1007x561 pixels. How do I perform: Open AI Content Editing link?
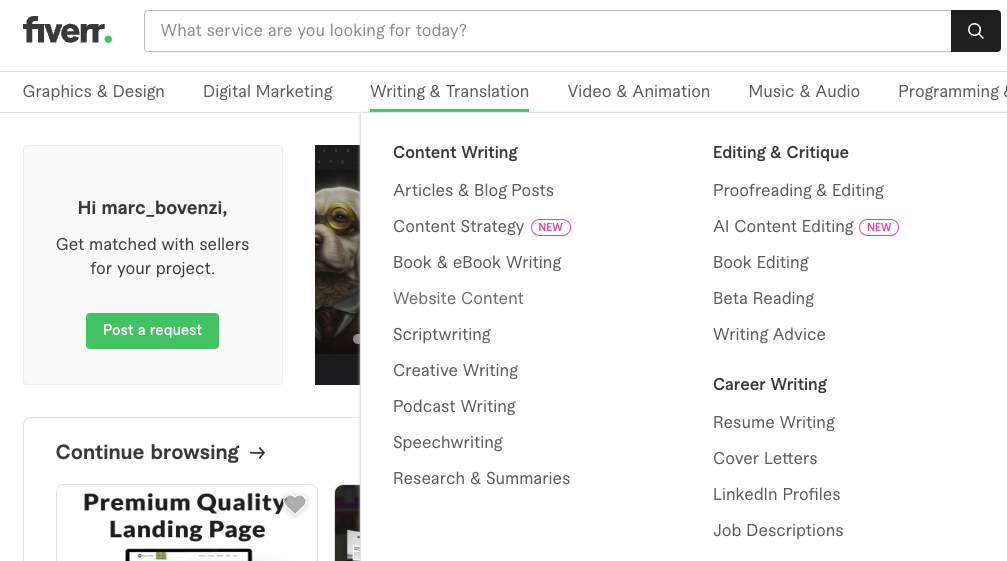[x=783, y=227]
